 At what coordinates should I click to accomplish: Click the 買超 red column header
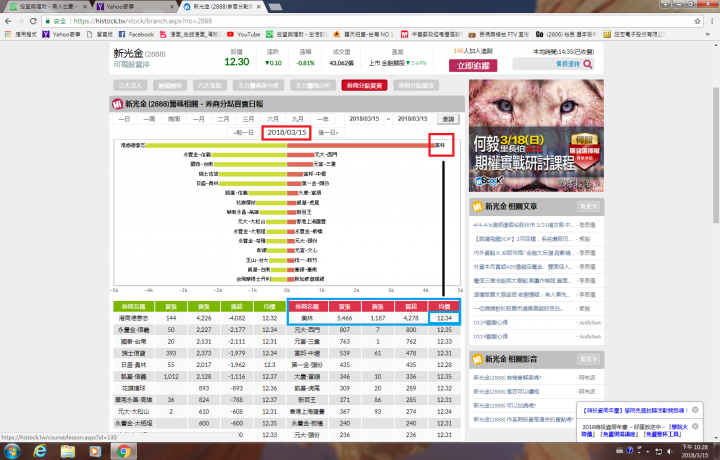[x=411, y=306]
